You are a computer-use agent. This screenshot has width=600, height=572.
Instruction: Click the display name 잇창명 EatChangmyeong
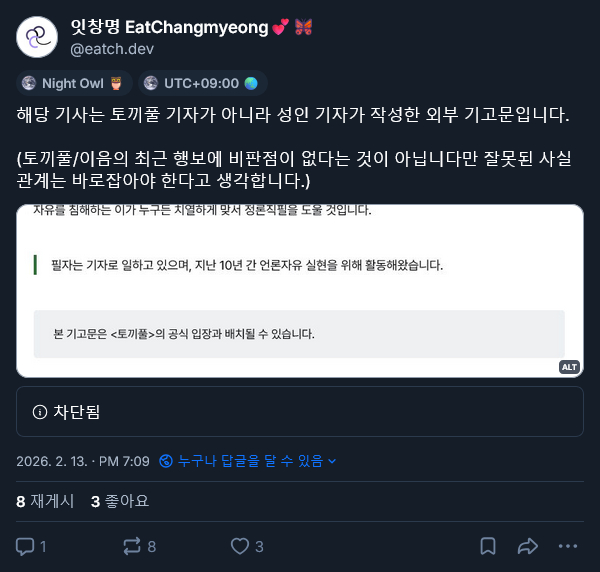click(170, 27)
